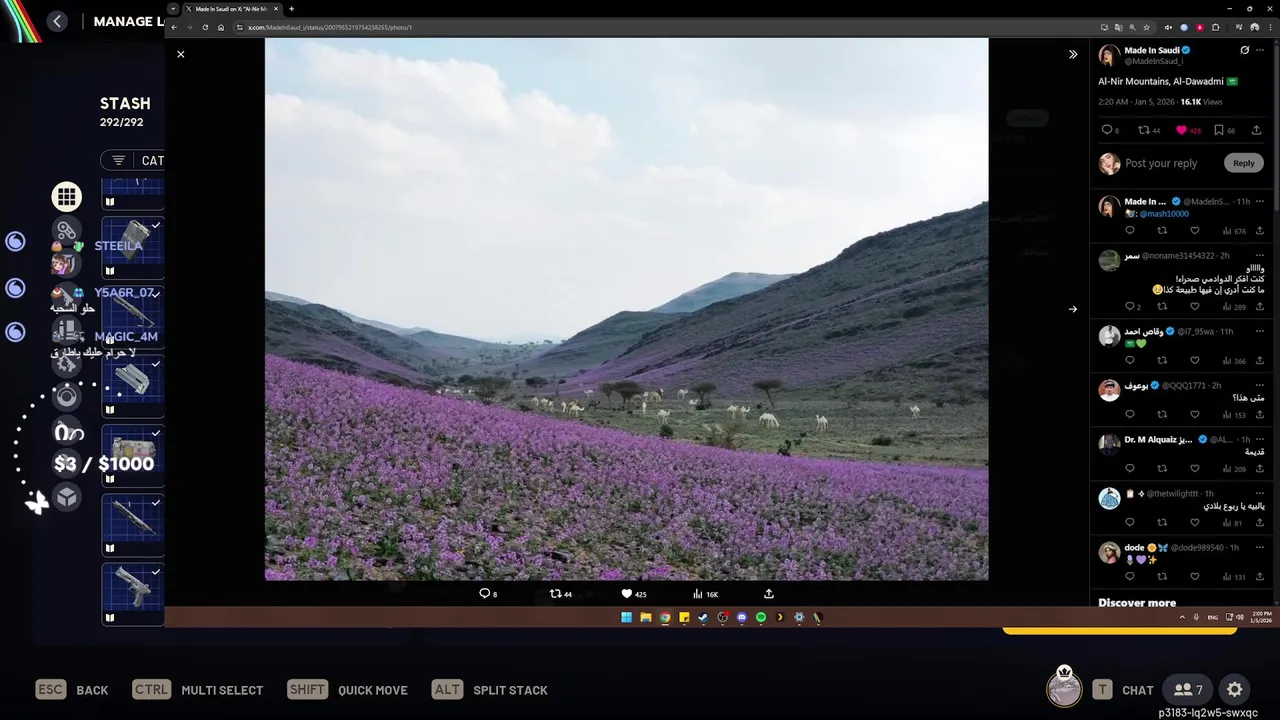Screen dimensions: 1280x720
Task: Like the reply from i7_95wa
Action: tap(1194, 360)
